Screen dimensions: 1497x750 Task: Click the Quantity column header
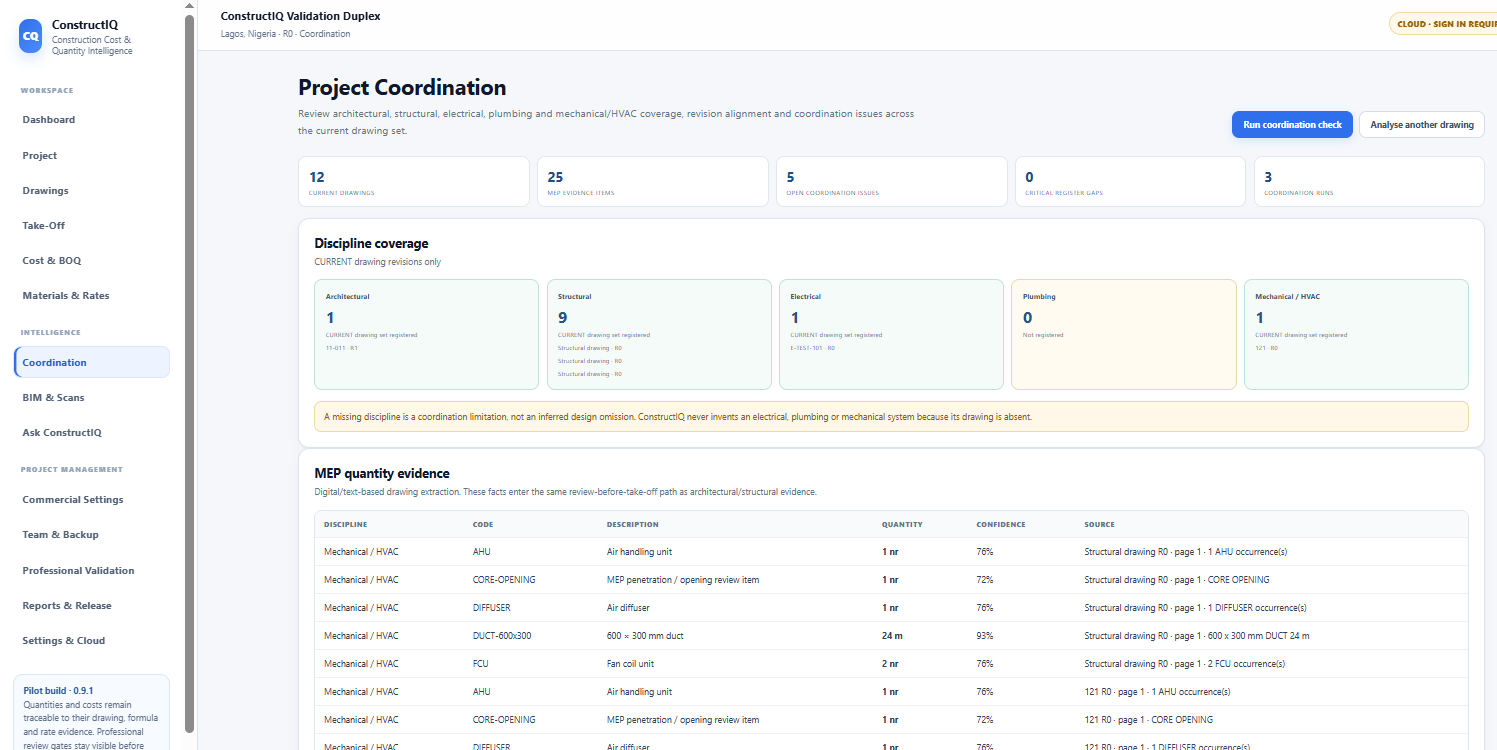(x=902, y=524)
